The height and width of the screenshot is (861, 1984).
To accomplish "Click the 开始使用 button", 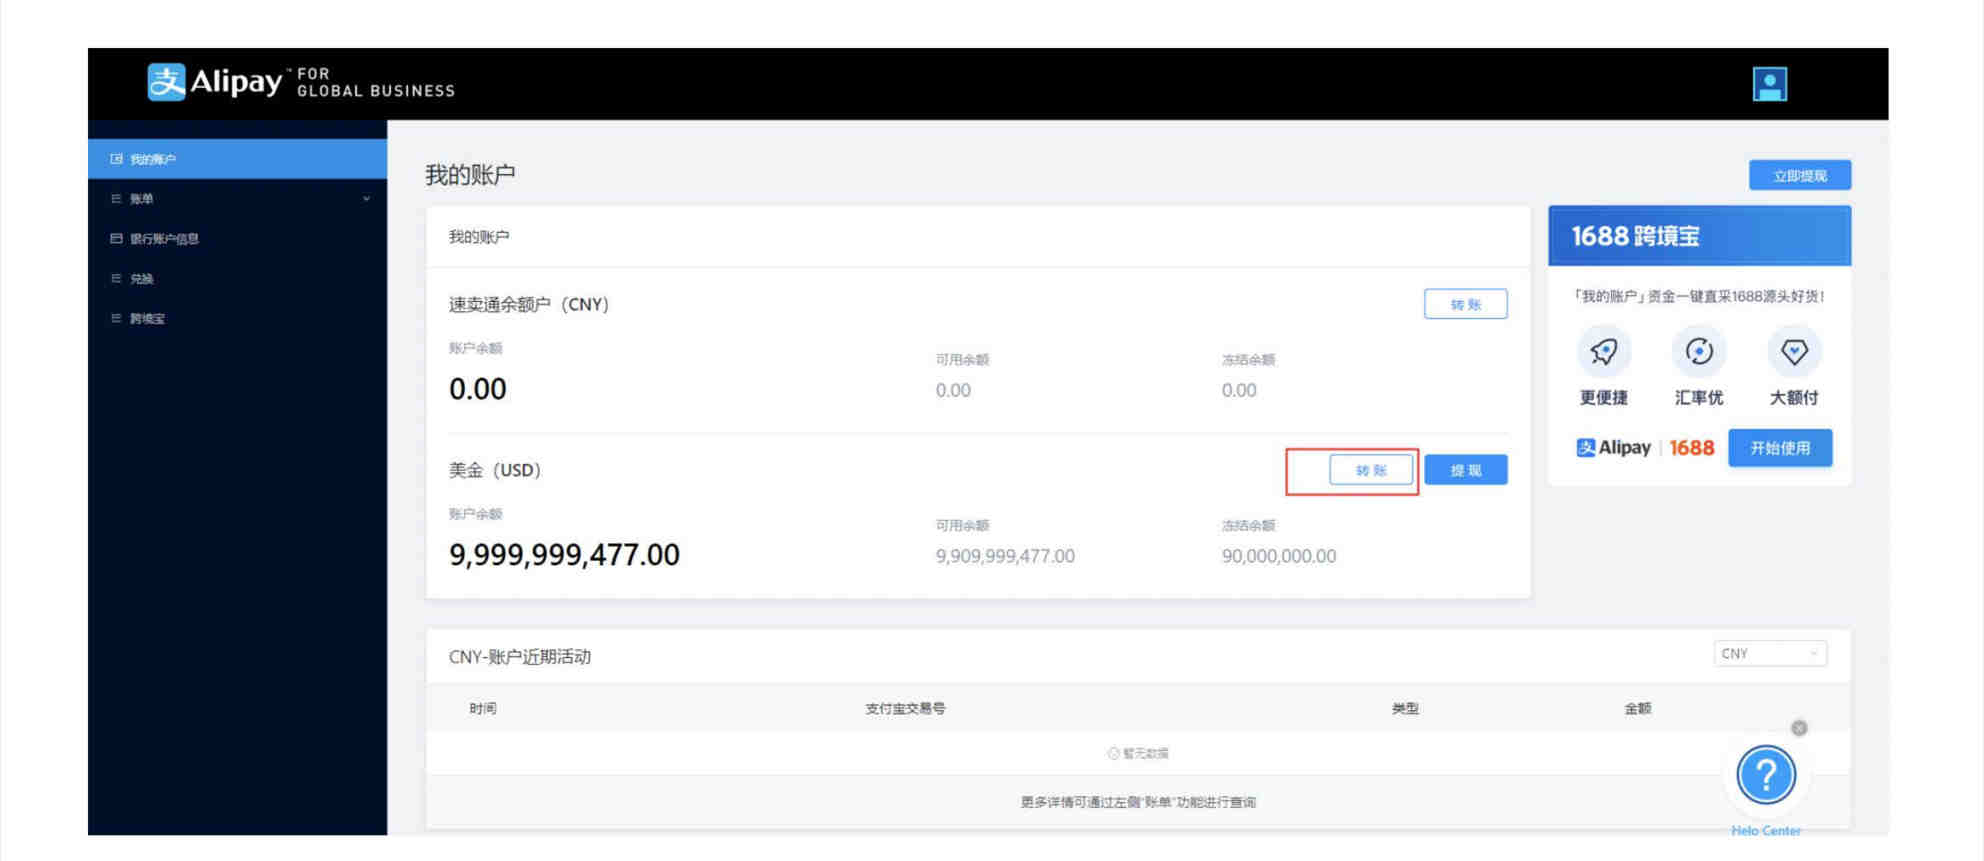I will [x=1780, y=448].
